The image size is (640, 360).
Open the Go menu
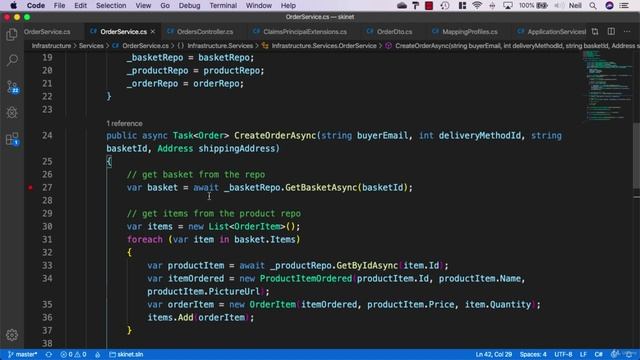tap(165, 5)
